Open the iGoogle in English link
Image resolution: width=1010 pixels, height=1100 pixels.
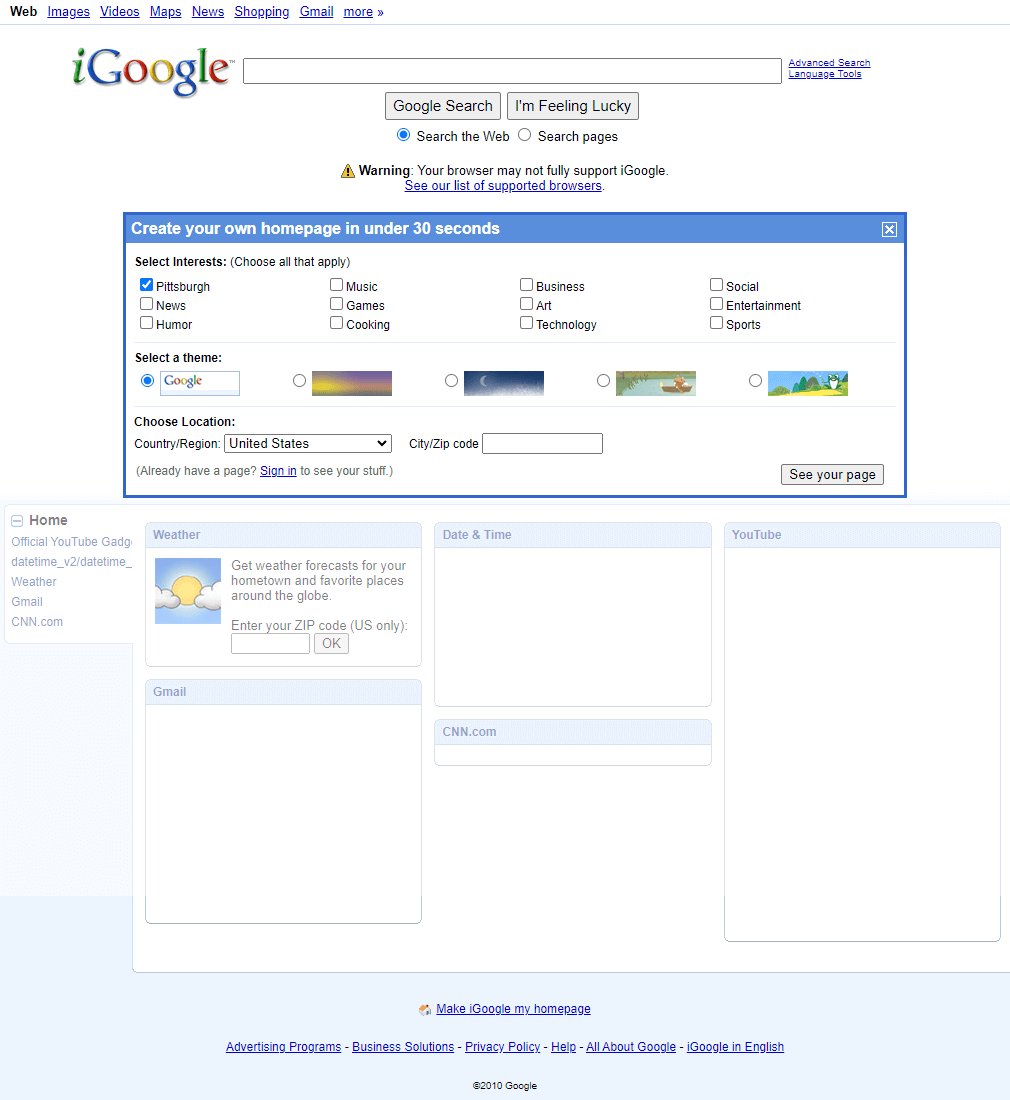(x=735, y=1047)
